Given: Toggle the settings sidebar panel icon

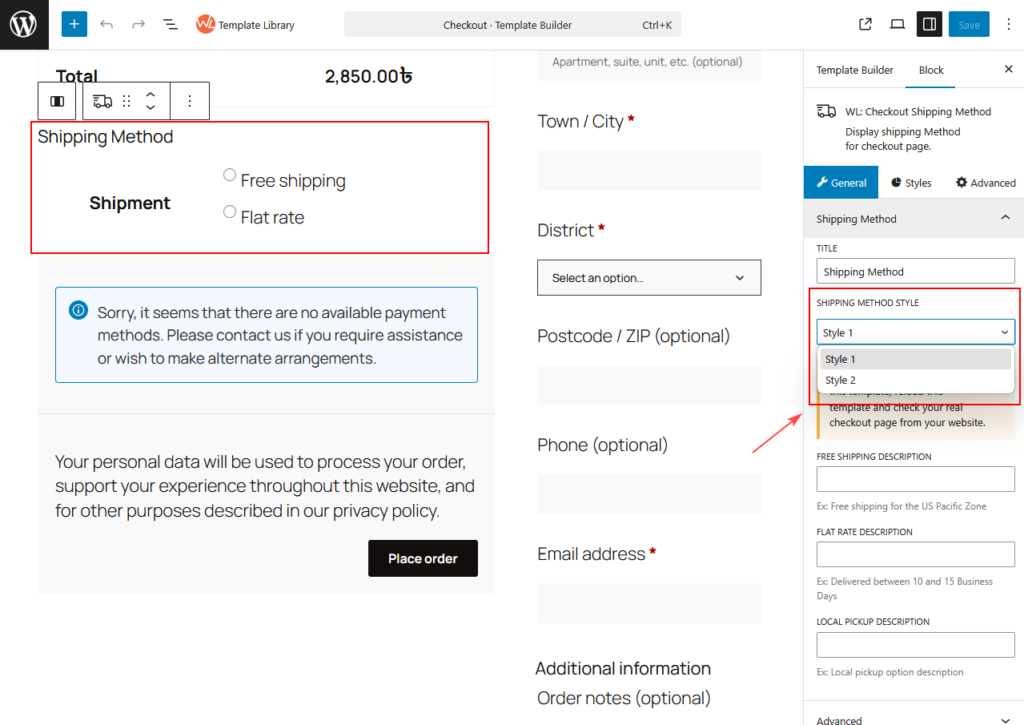Looking at the screenshot, I should 929,24.
